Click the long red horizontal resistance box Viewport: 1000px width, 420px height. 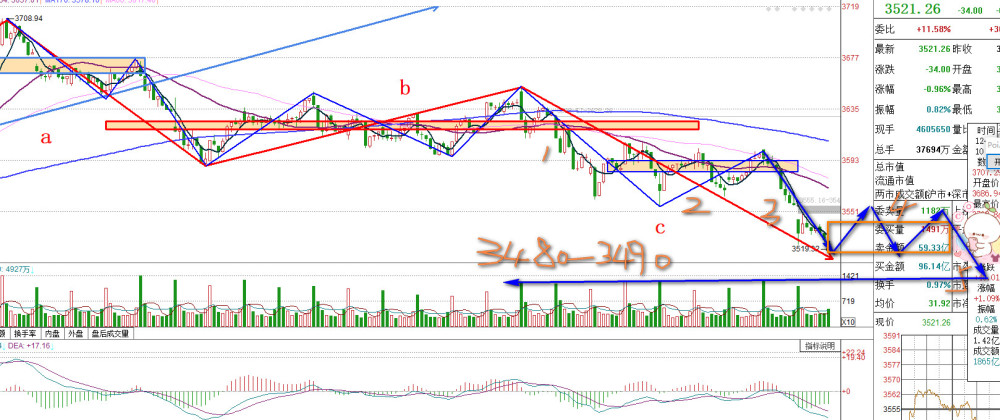[400, 125]
